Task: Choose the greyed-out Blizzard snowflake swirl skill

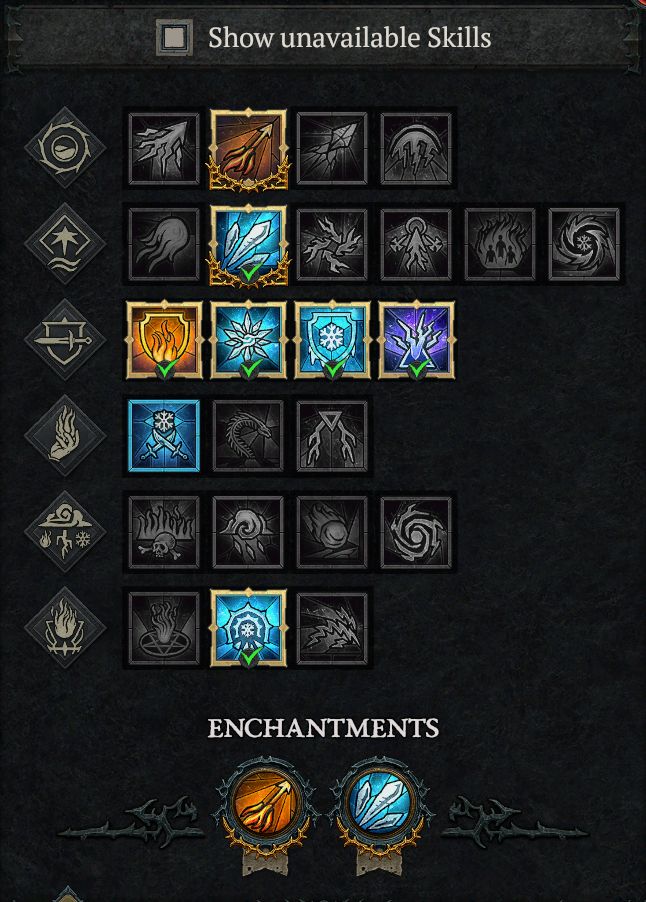Action: pyautogui.click(x=584, y=244)
